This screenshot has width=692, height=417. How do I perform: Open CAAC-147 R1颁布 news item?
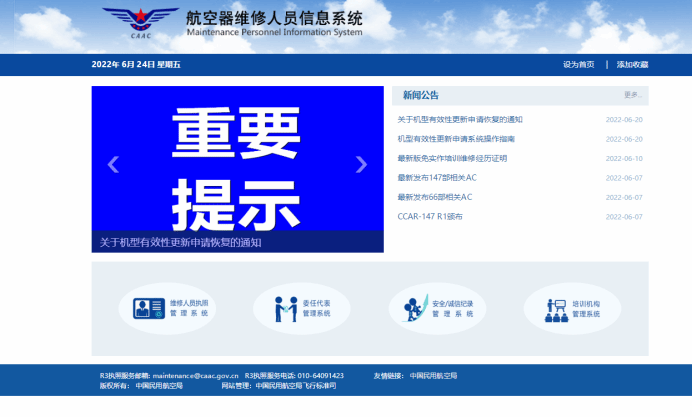tap(430, 216)
